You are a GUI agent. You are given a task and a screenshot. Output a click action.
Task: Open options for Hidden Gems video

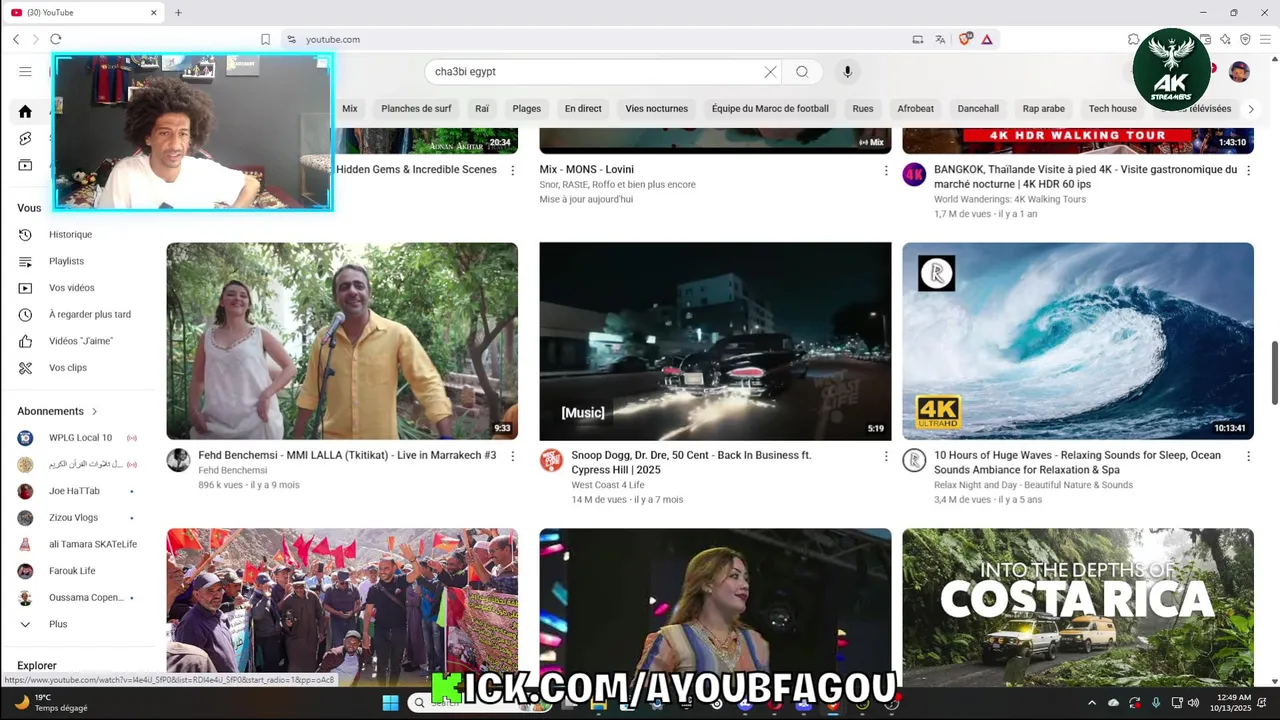click(513, 171)
